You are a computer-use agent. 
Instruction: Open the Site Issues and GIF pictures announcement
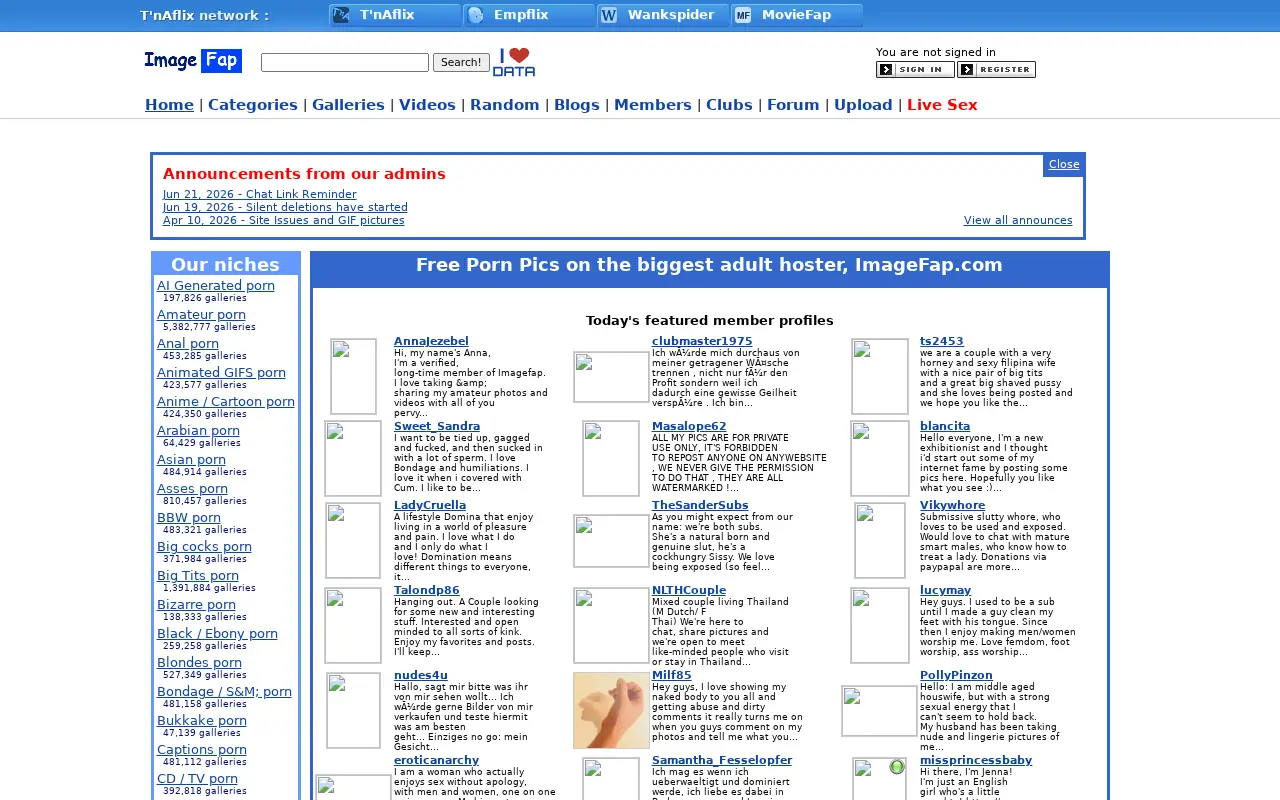click(x=284, y=220)
